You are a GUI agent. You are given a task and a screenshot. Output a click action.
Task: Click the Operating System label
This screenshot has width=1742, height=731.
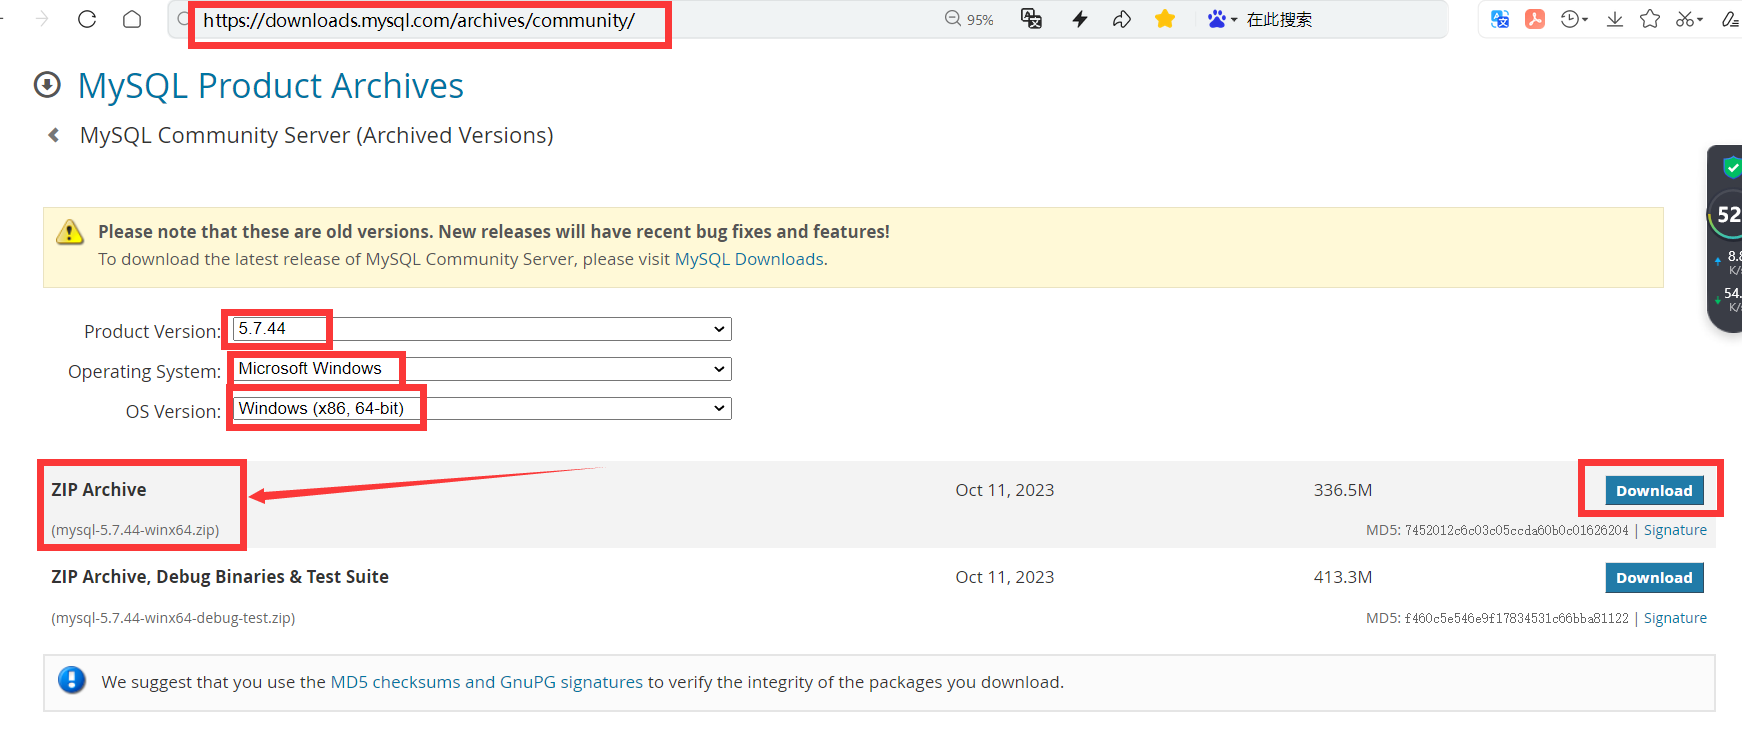[144, 371]
